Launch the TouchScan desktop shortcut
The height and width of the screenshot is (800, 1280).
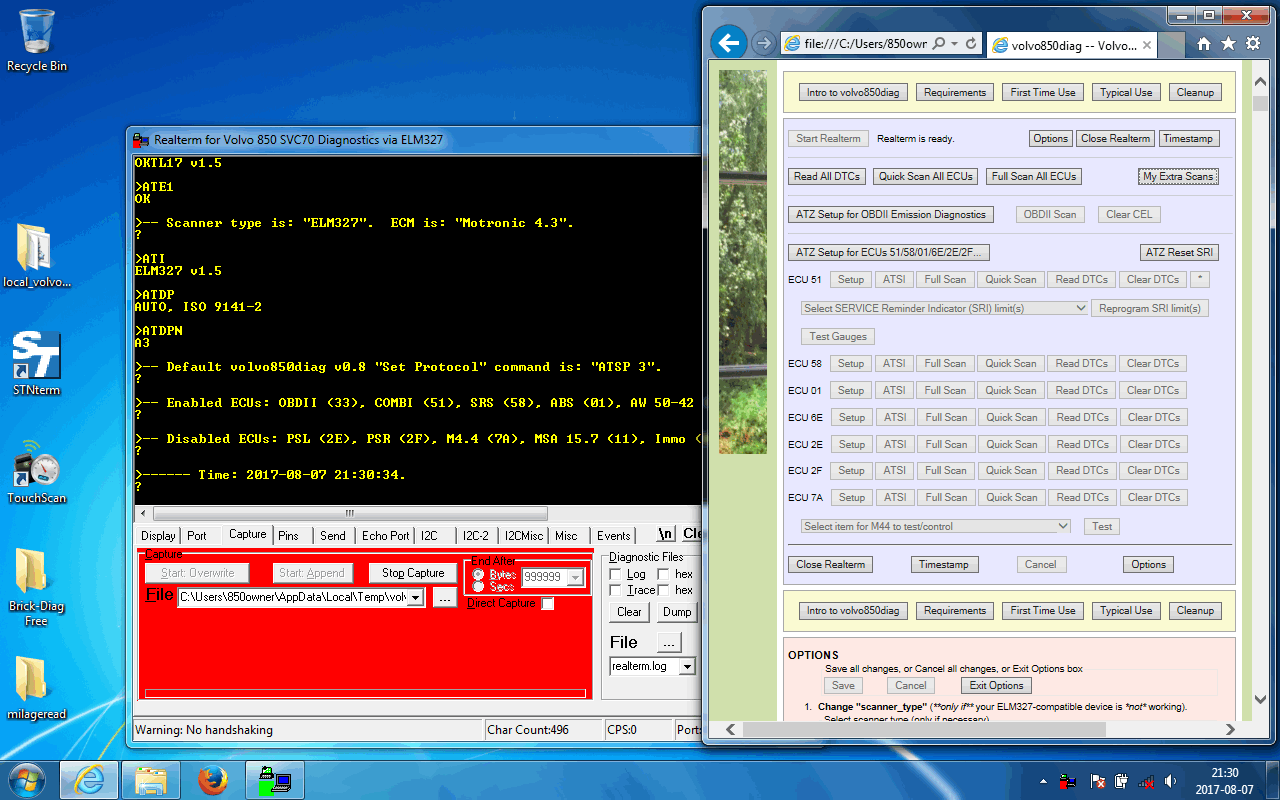pyautogui.click(x=36, y=471)
